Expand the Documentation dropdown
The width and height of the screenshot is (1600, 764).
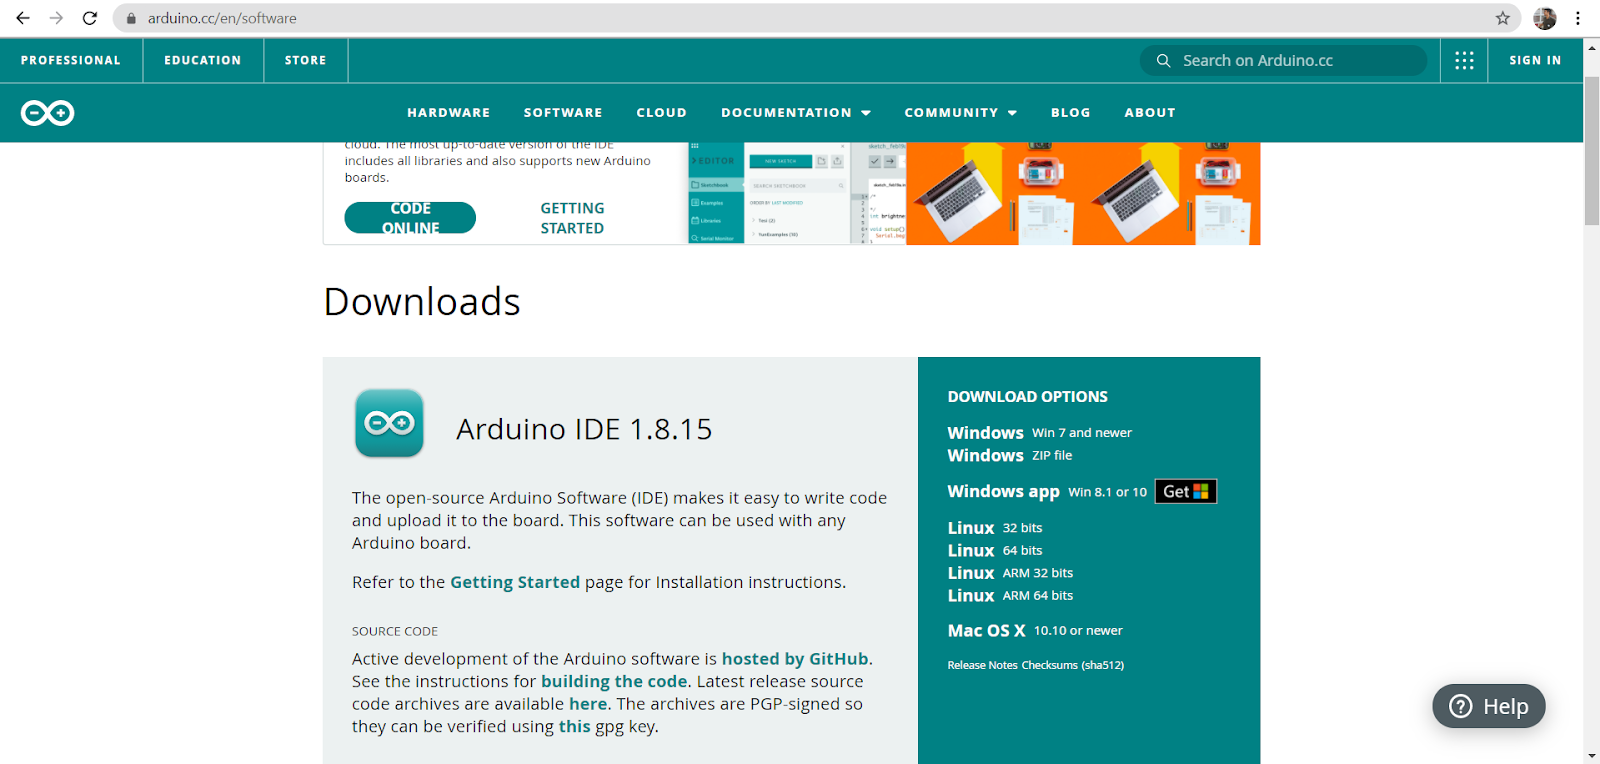click(796, 113)
